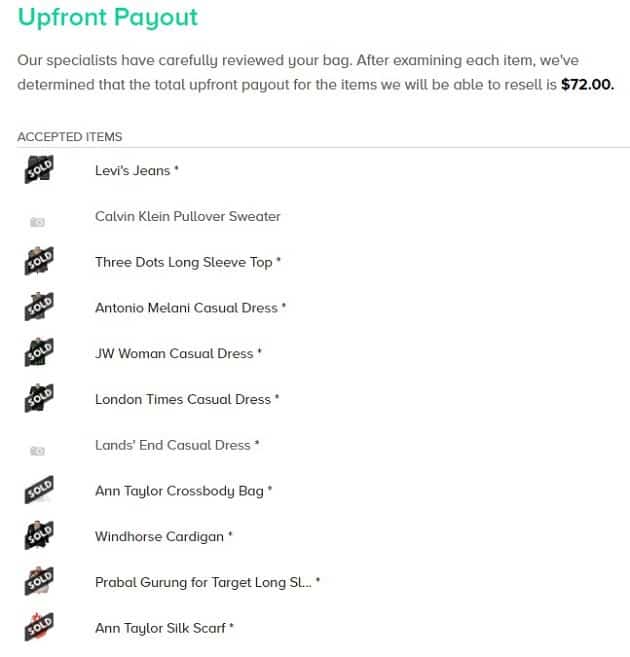Open the London Times Casual Dress thumbnail

(x=39, y=398)
